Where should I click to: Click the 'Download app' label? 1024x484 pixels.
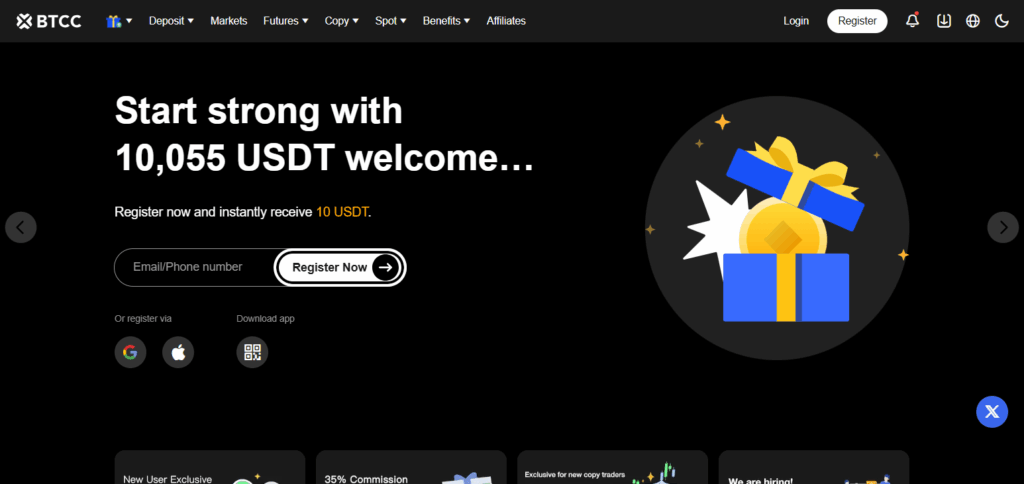pyautogui.click(x=265, y=319)
